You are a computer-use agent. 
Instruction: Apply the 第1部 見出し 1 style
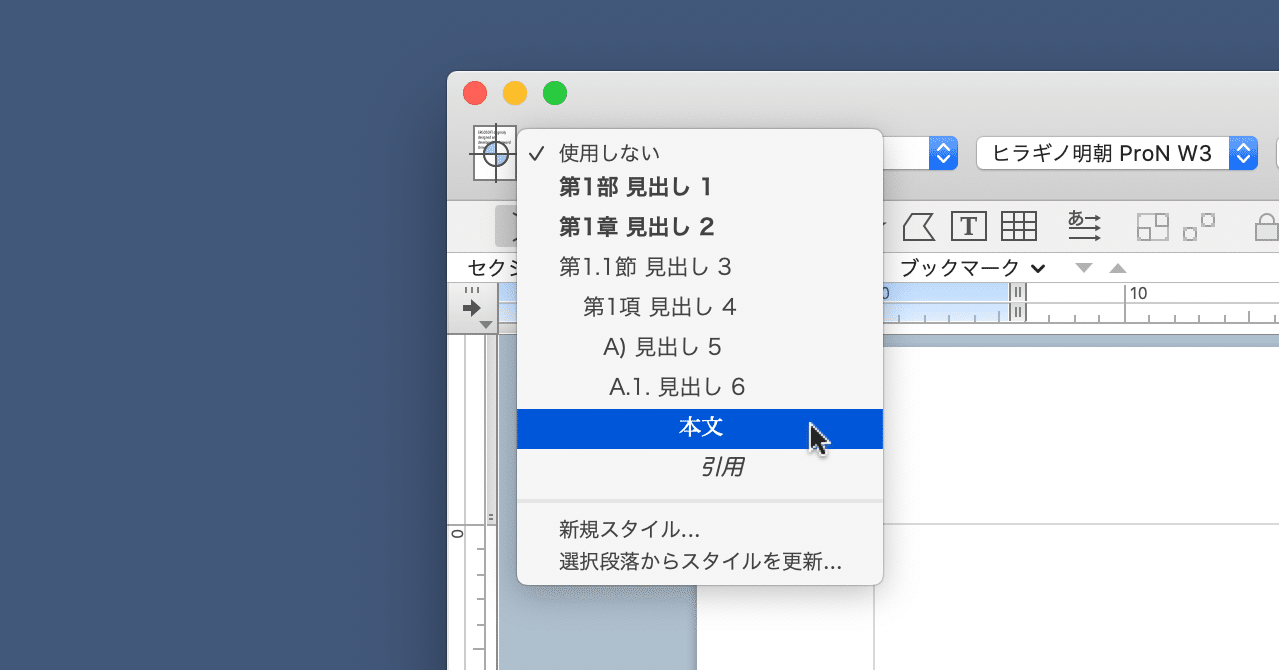coord(700,186)
